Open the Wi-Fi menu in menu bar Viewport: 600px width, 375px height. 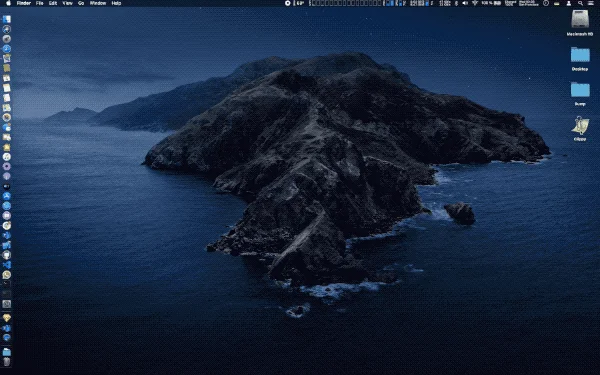(475, 3)
